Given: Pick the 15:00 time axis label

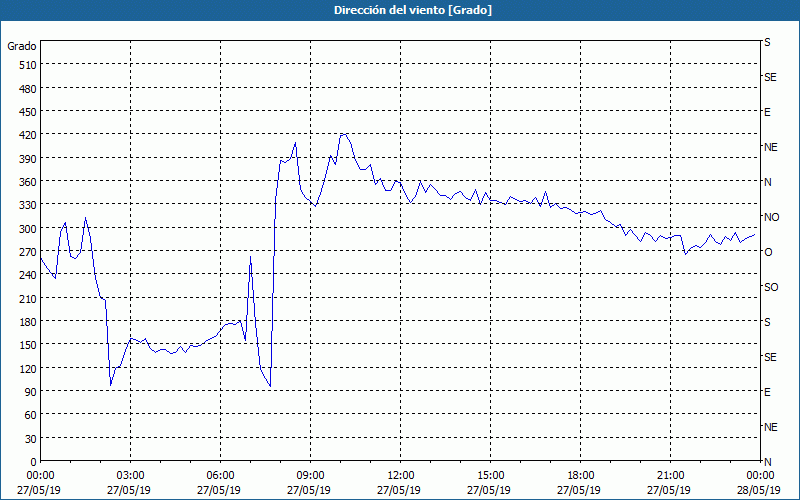Looking at the screenshot, I should pyautogui.click(x=490, y=476).
